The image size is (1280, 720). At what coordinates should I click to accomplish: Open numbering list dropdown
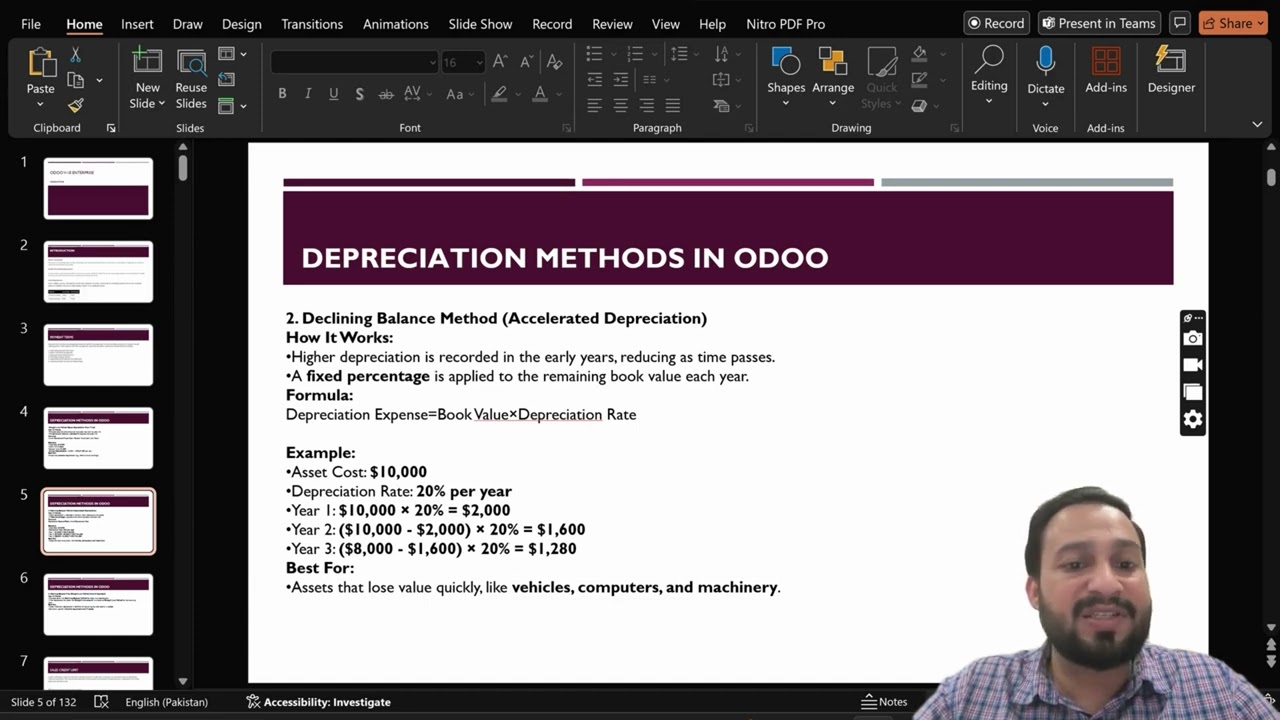pyautogui.click(x=653, y=54)
